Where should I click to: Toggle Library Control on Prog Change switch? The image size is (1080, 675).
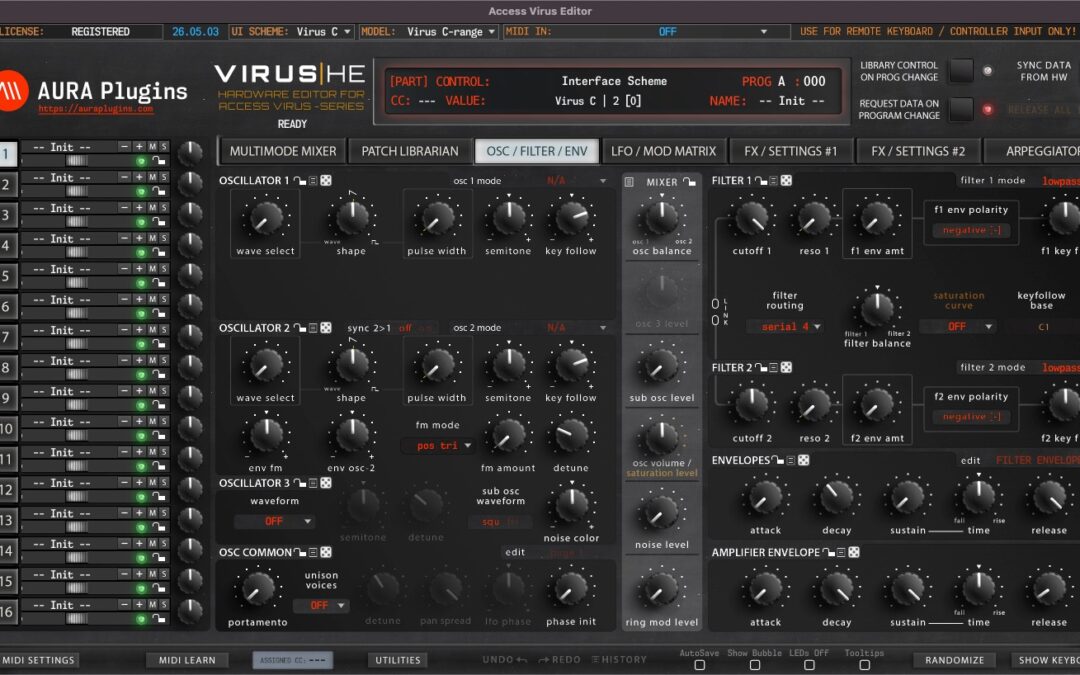tap(961, 70)
